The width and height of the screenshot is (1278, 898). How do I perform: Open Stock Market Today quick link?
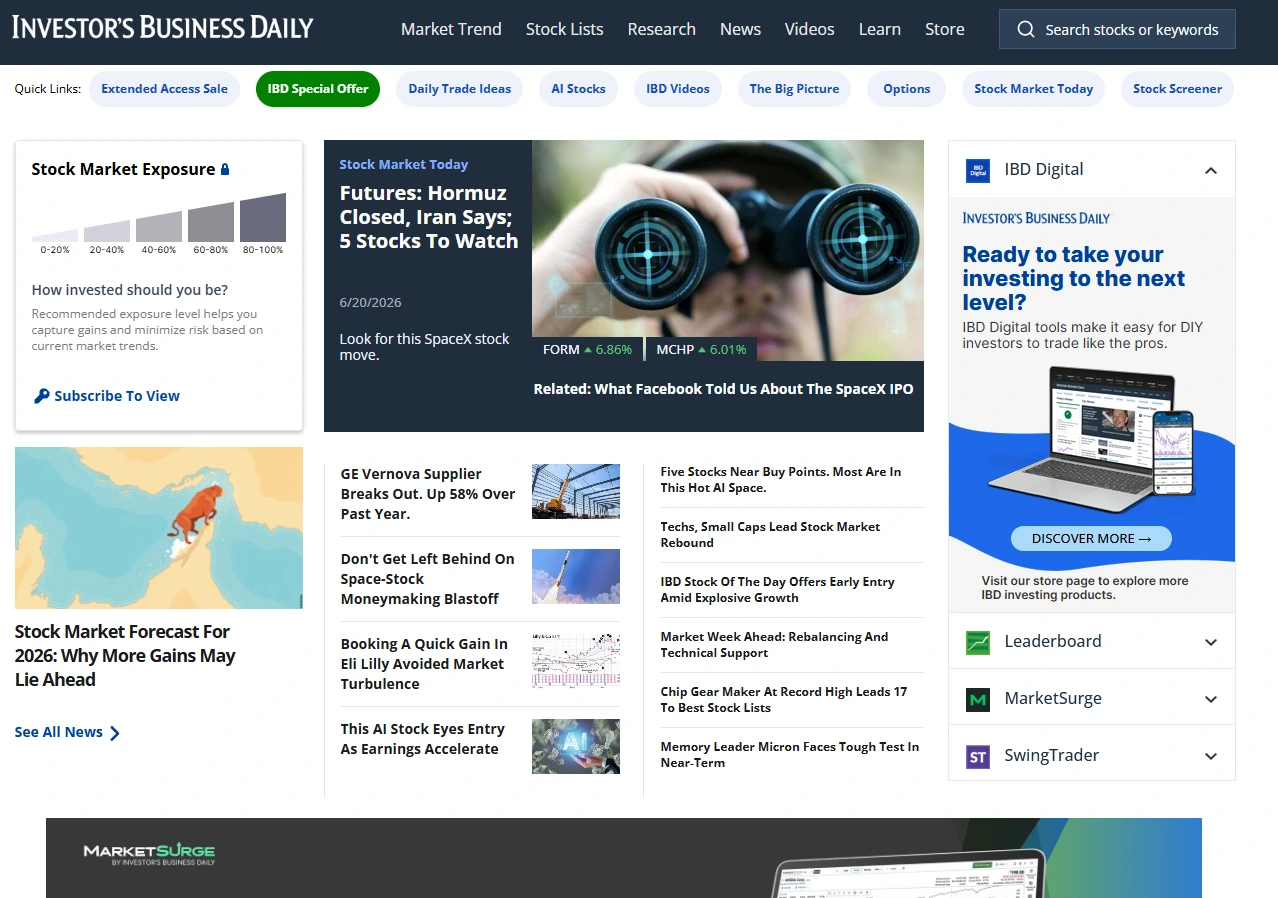point(1034,89)
